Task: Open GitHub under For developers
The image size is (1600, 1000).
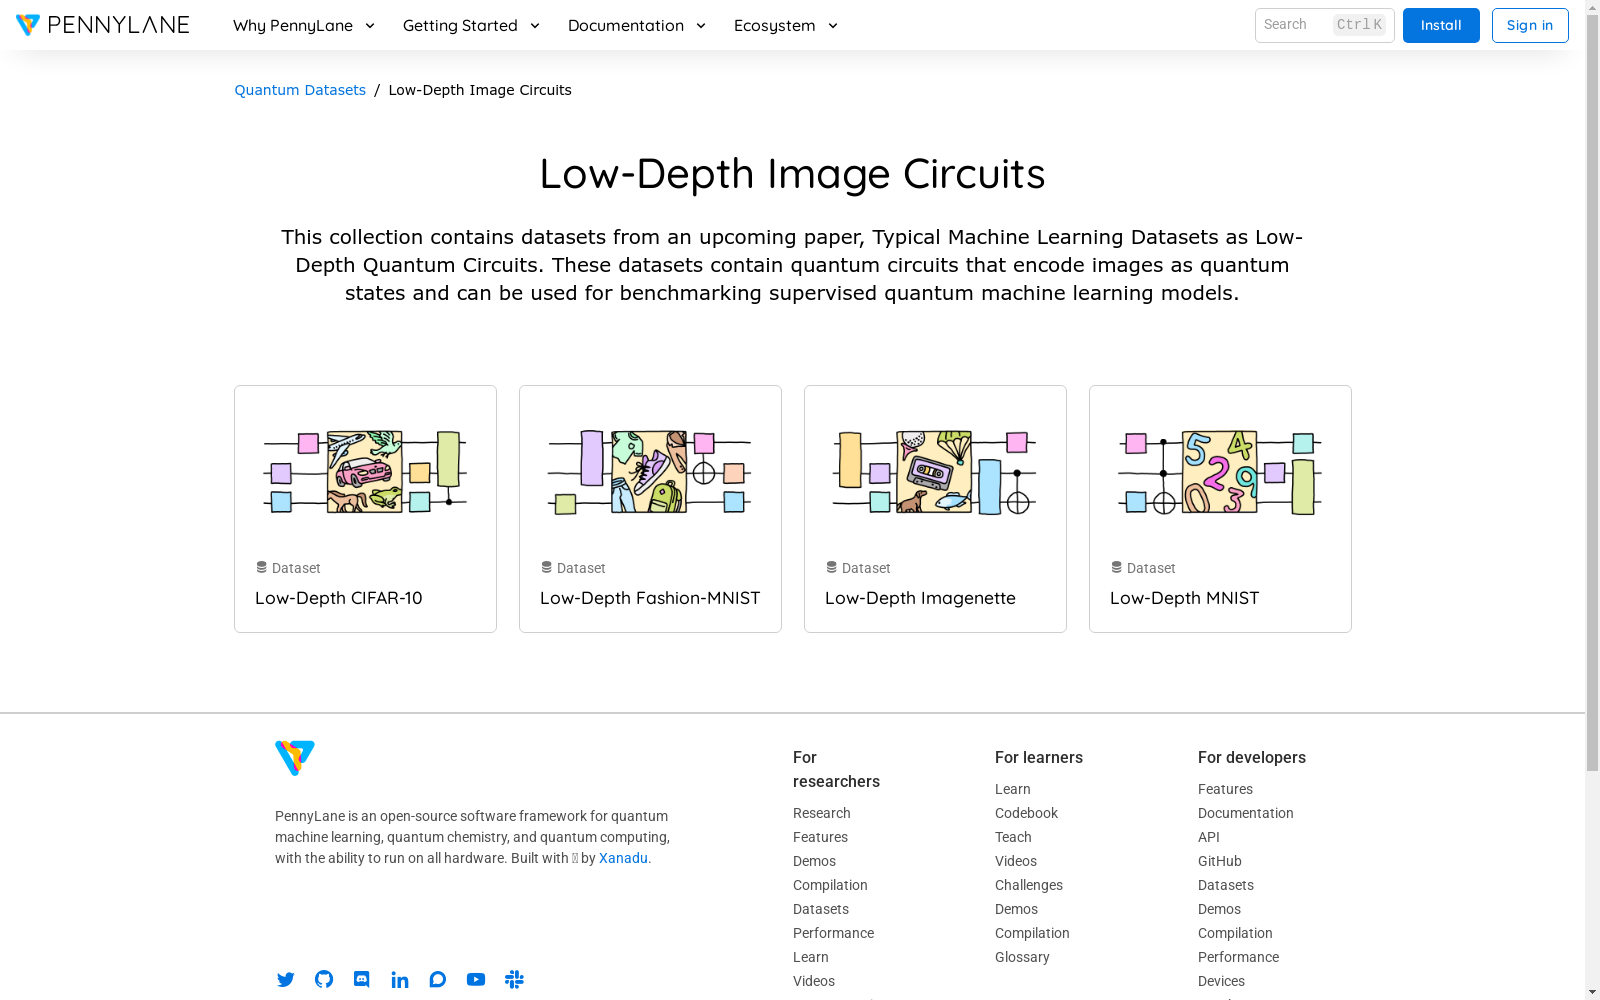Action: 1220,861
